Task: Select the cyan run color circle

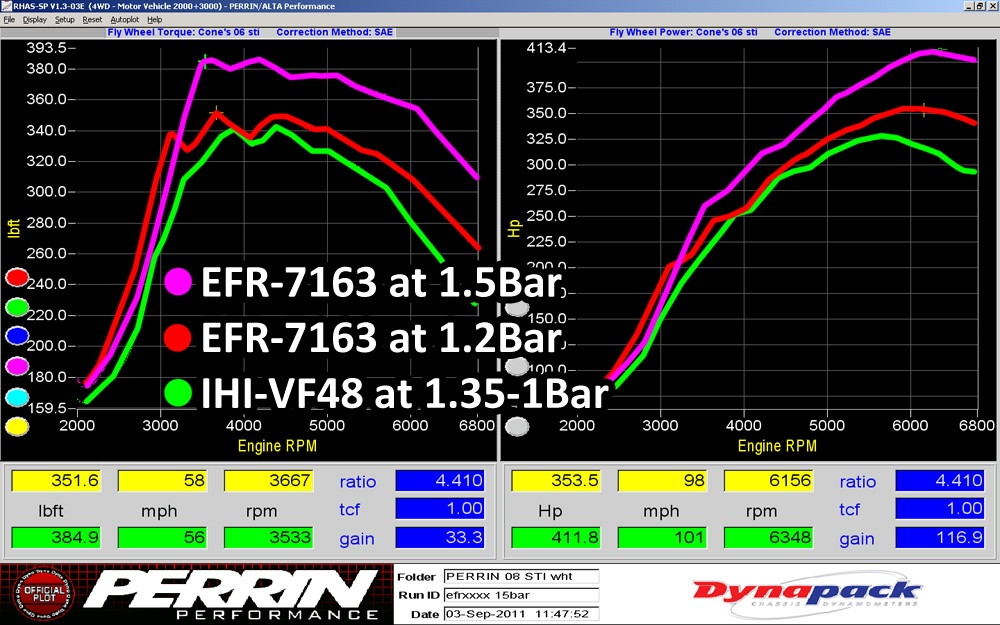Action: pos(17,397)
